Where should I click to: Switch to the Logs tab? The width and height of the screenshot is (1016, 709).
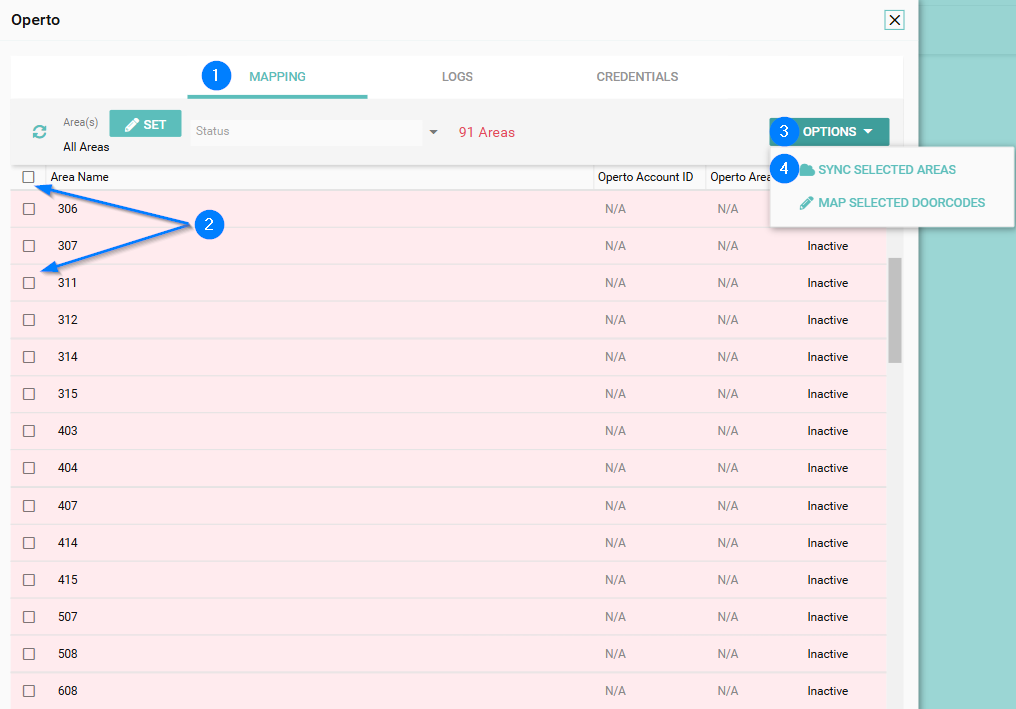pos(457,77)
